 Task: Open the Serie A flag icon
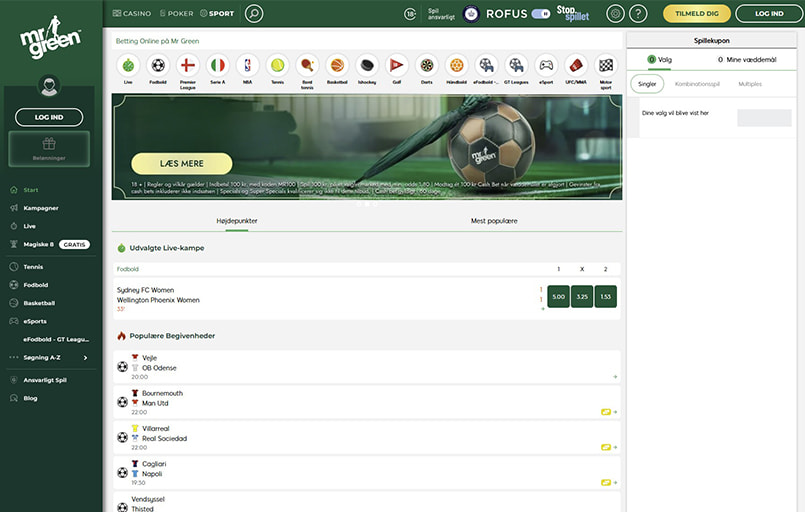point(217,65)
